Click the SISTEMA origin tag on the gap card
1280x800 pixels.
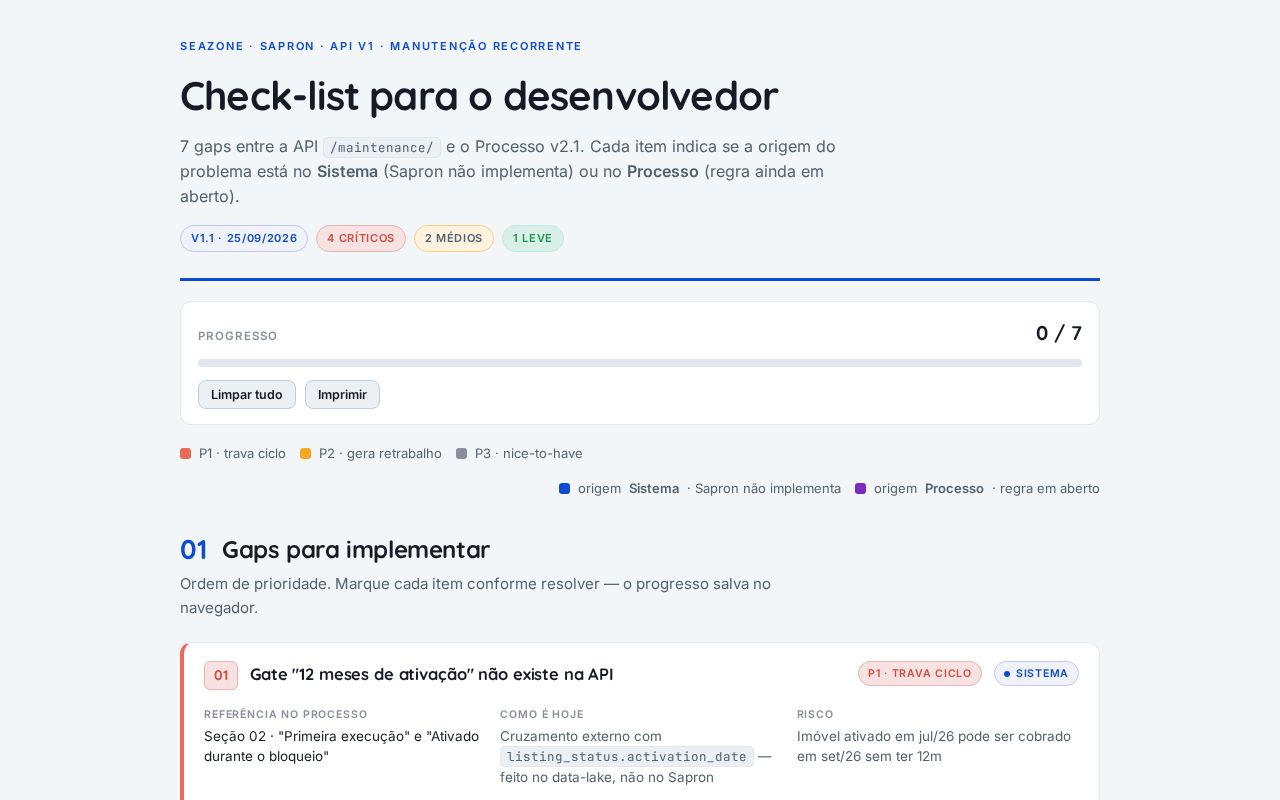[1036, 673]
